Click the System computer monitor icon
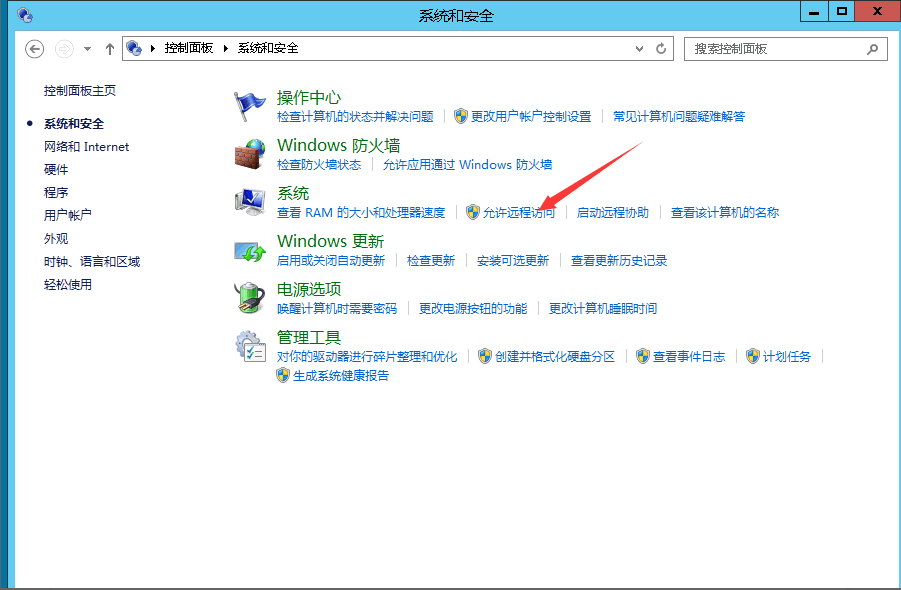 [248, 202]
